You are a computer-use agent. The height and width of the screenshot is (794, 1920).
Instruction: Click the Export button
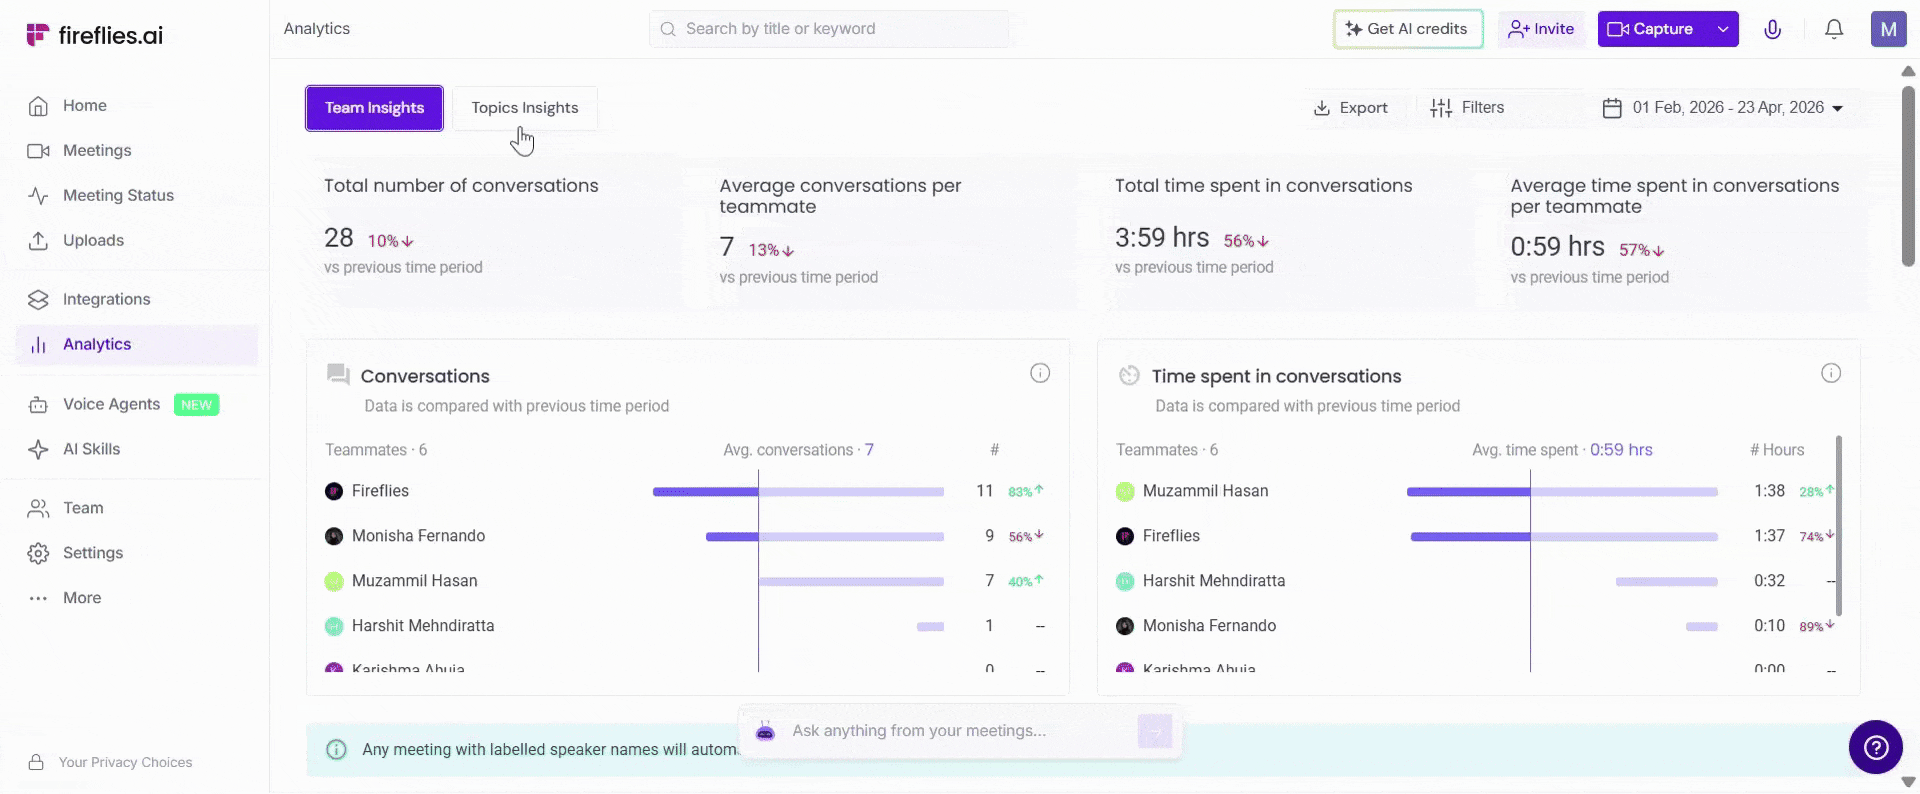(x=1350, y=108)
